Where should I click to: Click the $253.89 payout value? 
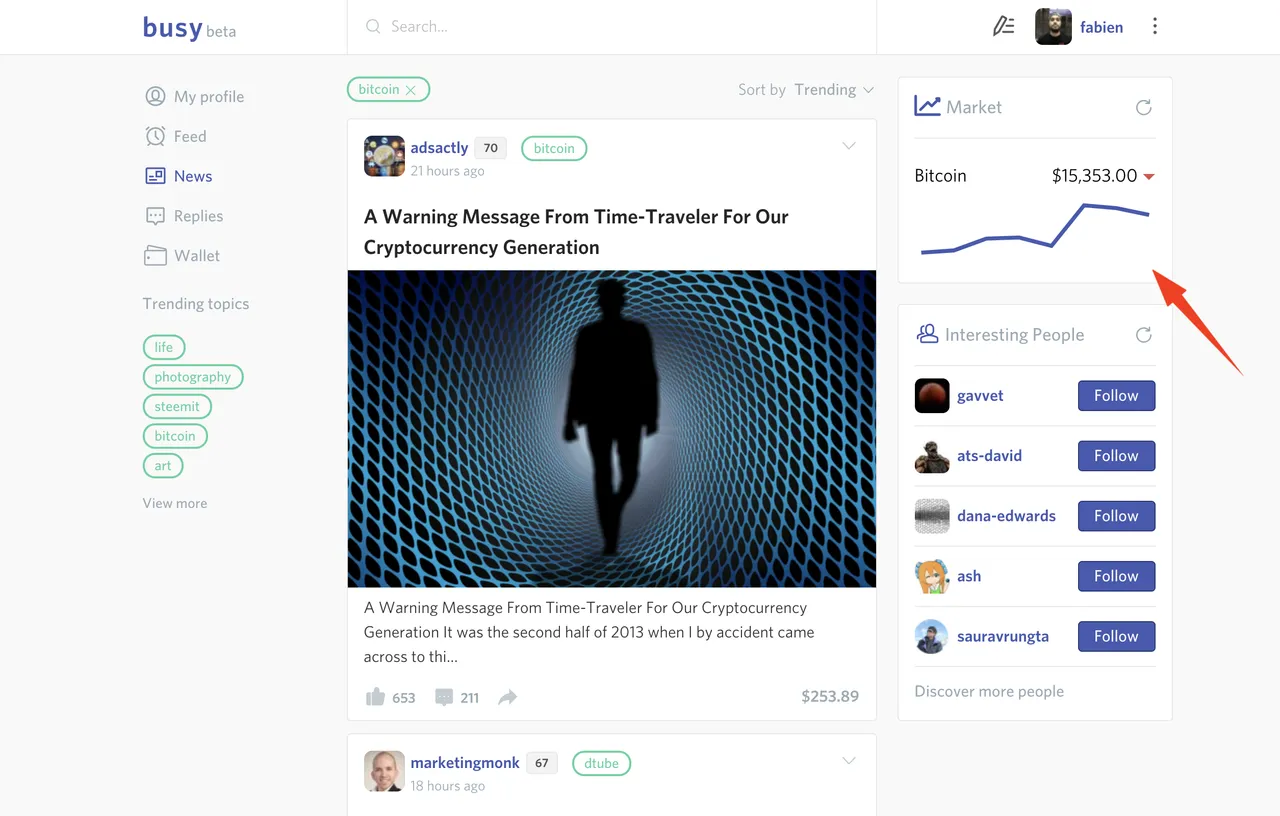tap(830, 697)
